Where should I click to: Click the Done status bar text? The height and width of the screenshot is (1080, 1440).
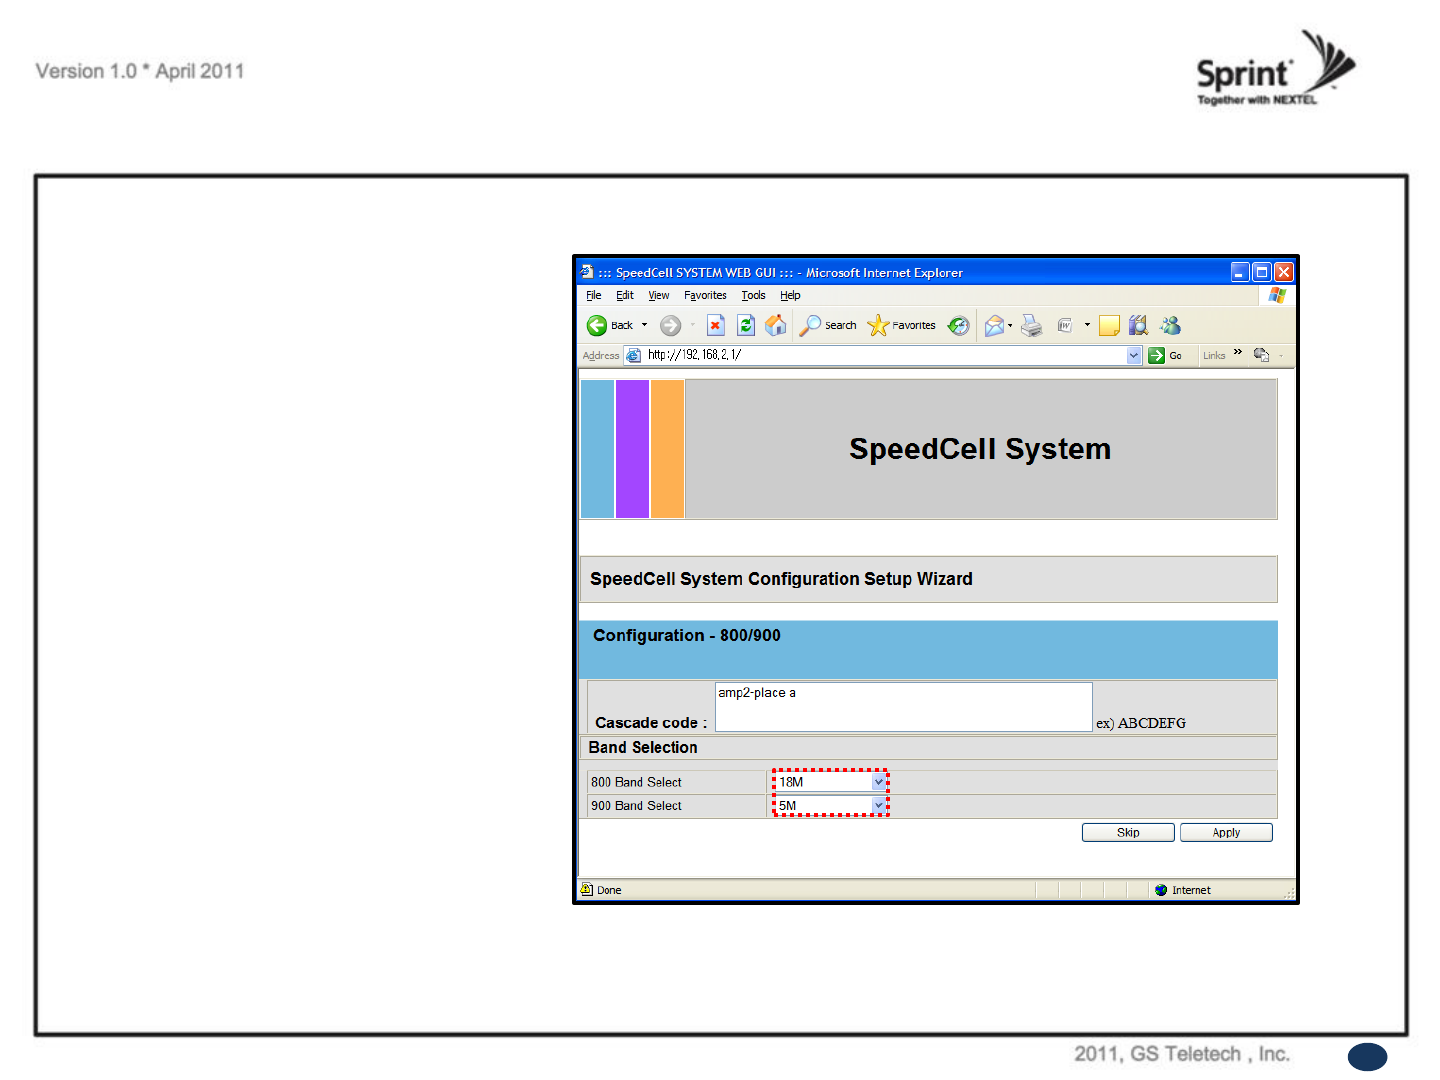(x=609, y=890)
